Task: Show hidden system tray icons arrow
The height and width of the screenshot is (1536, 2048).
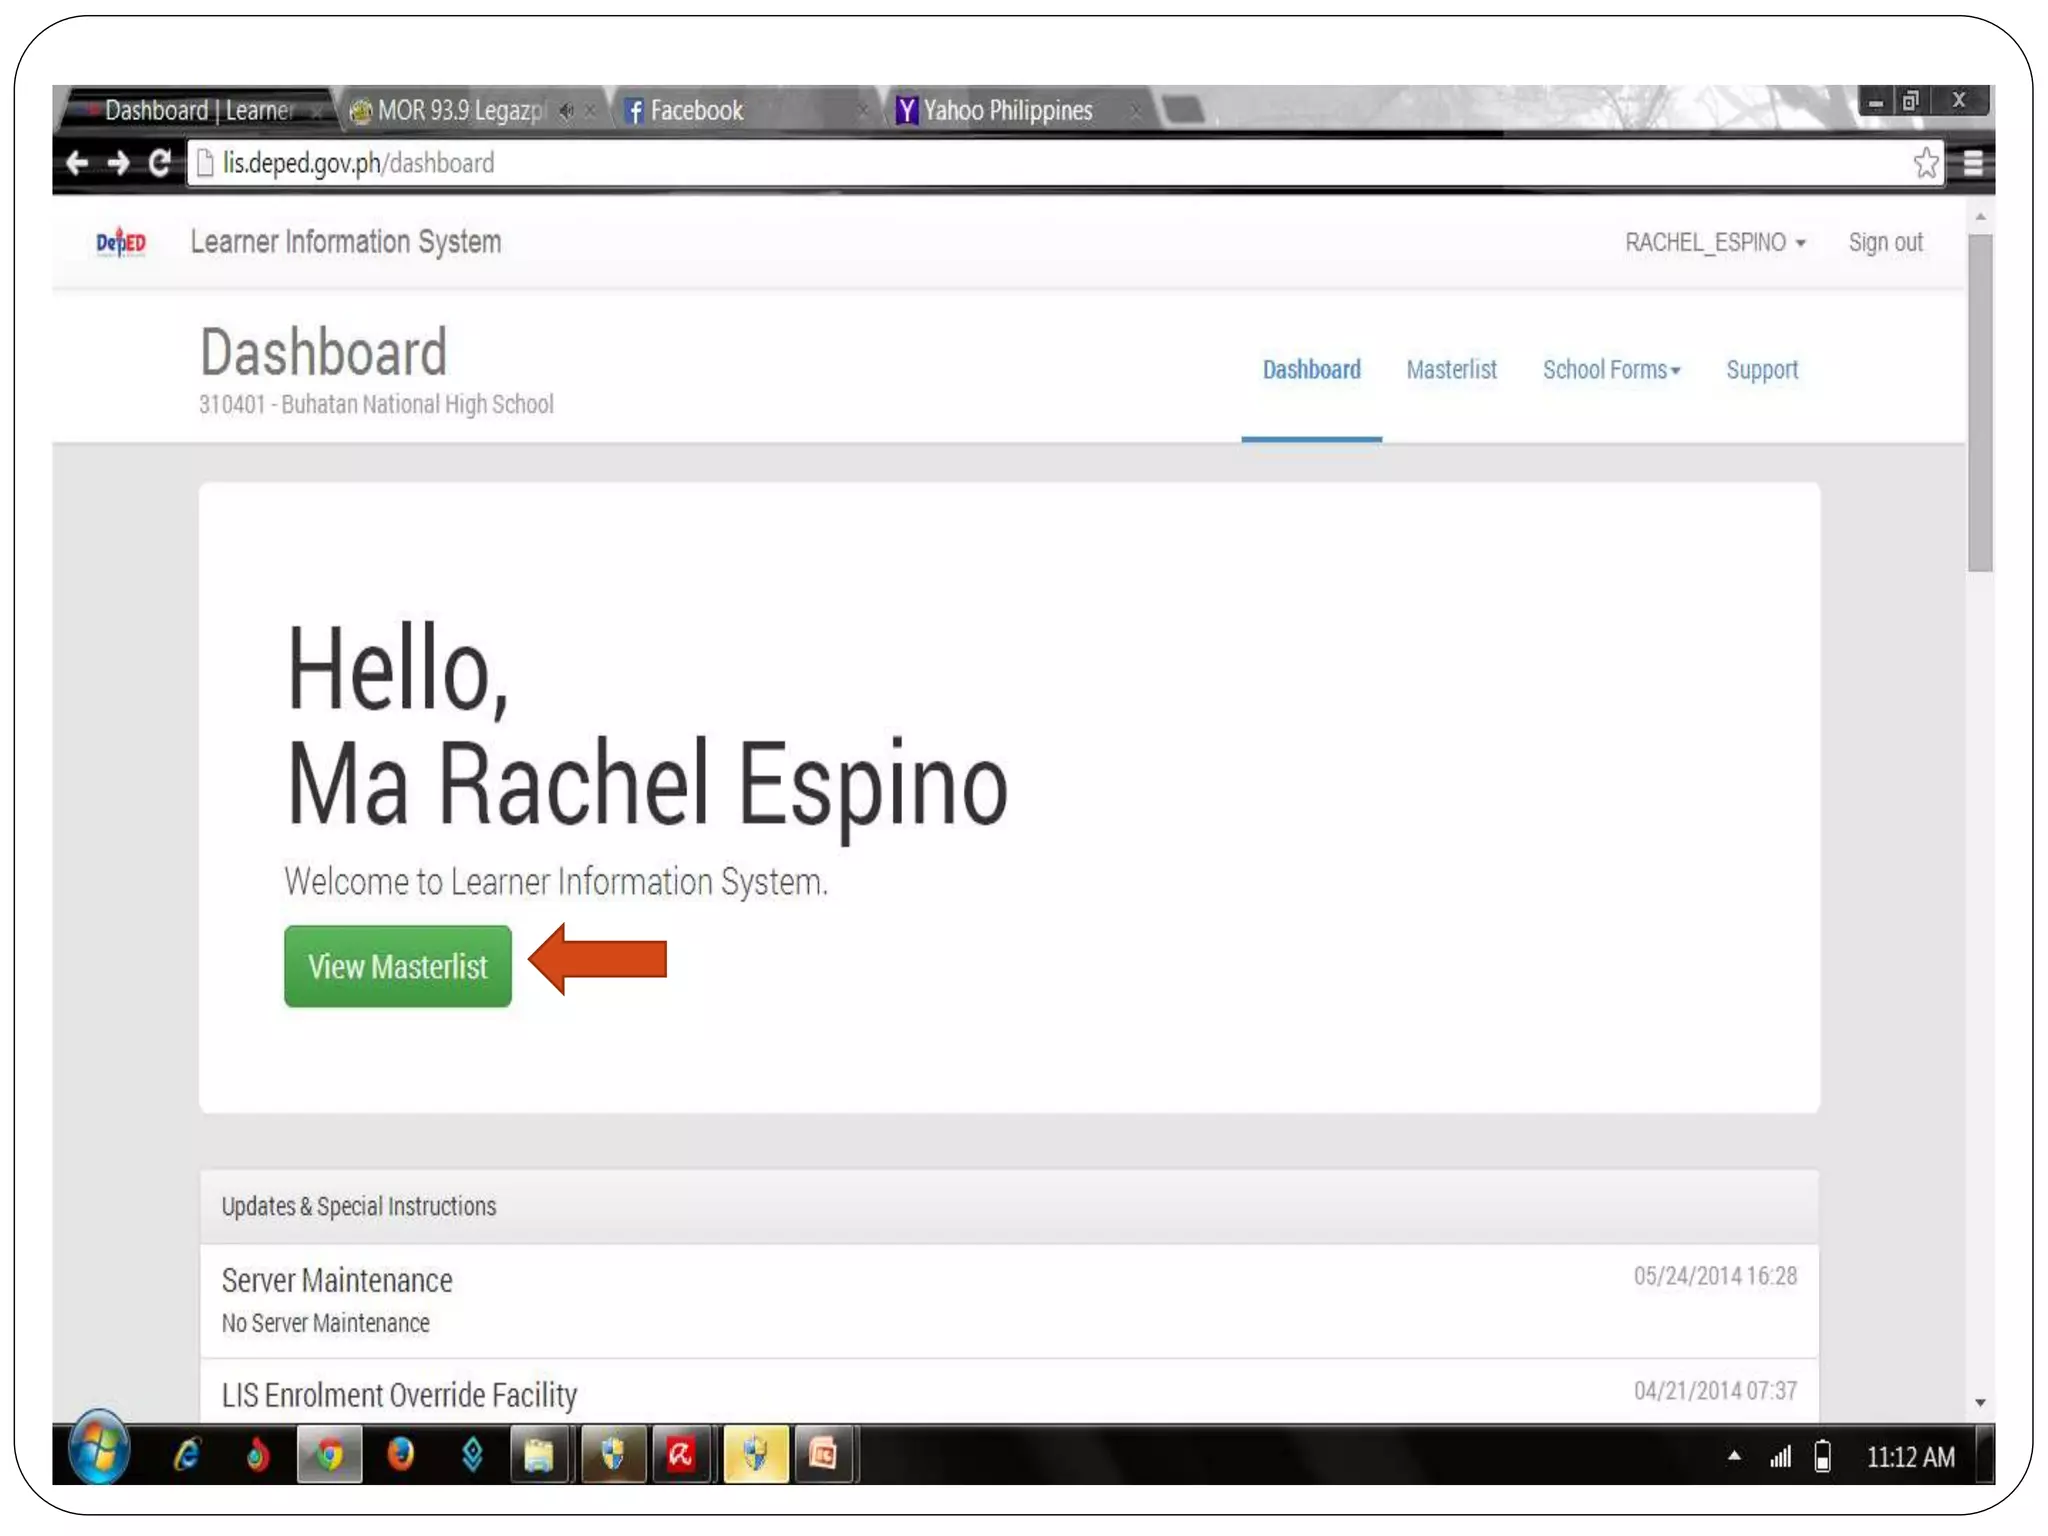Action: pos(1734,1456)
